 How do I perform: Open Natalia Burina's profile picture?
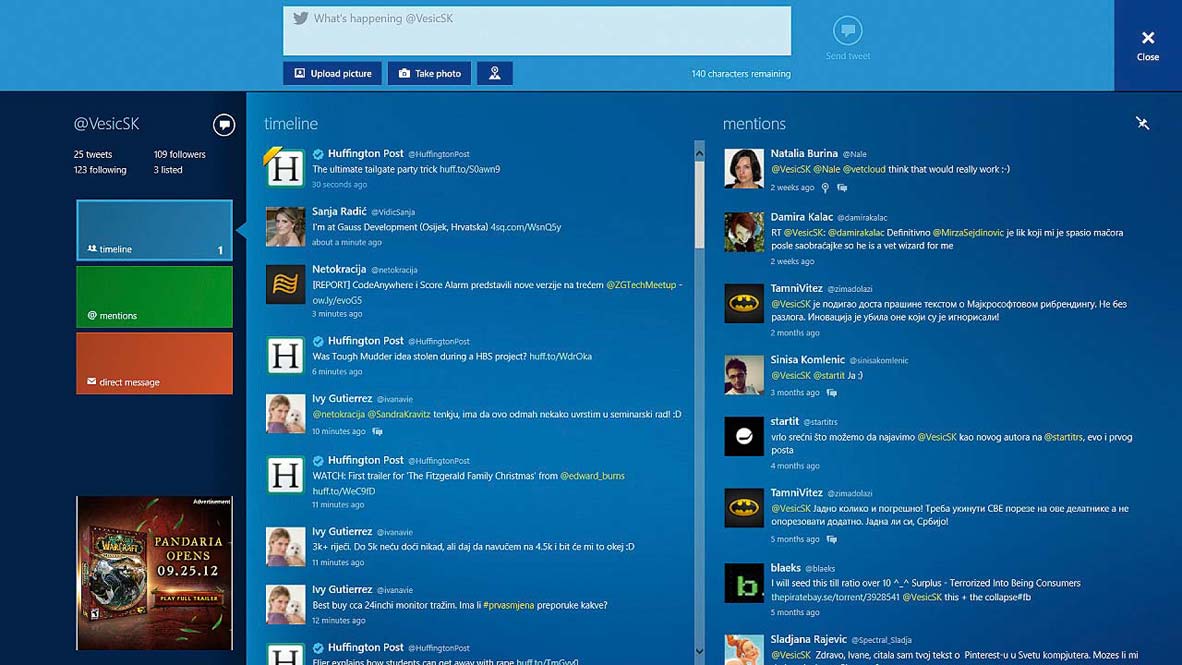(744, 167)
